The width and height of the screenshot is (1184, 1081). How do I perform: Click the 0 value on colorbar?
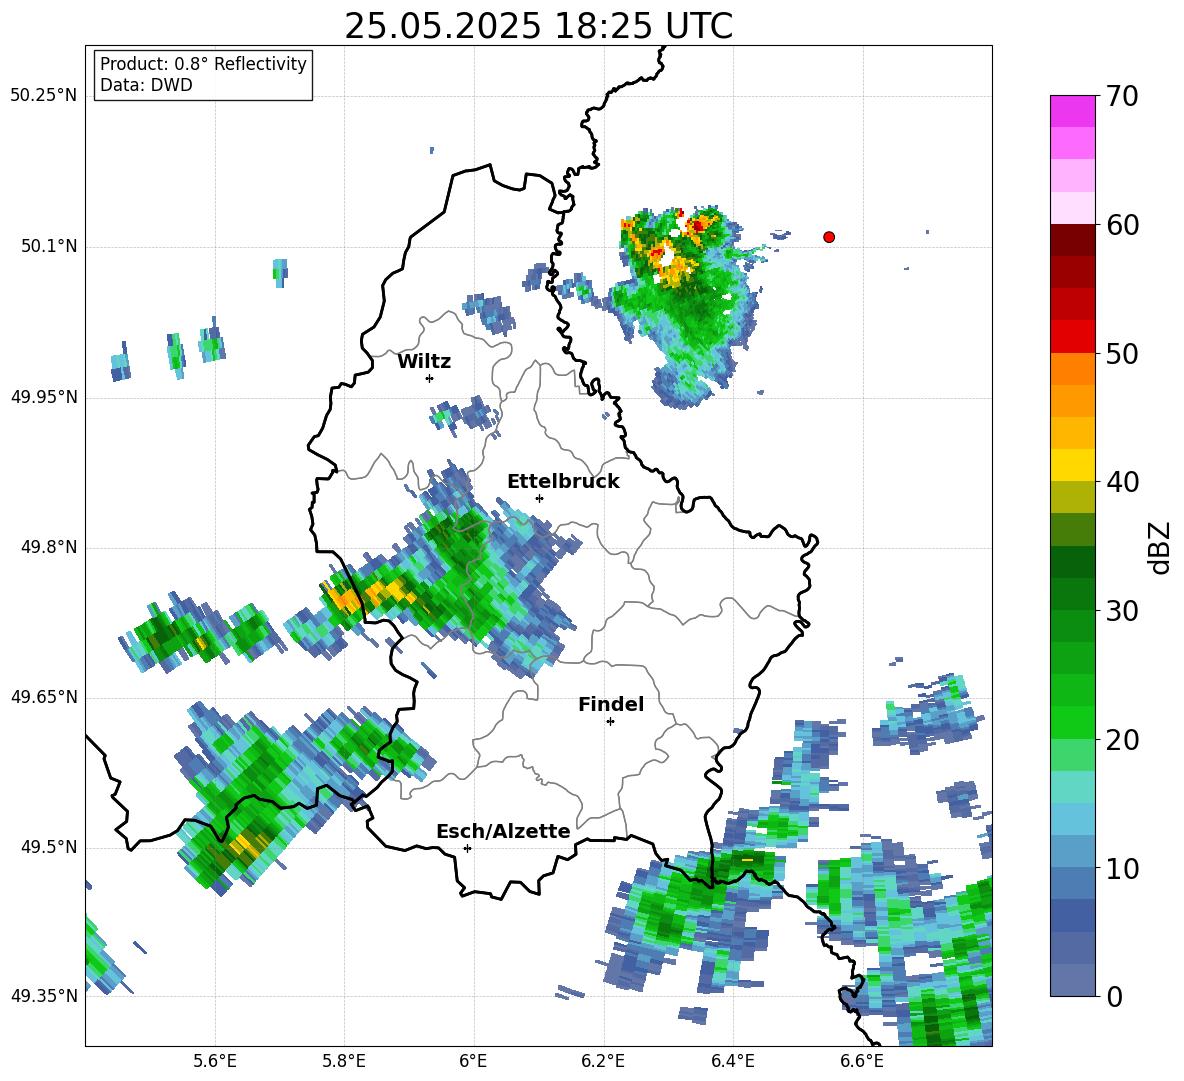1114,997
